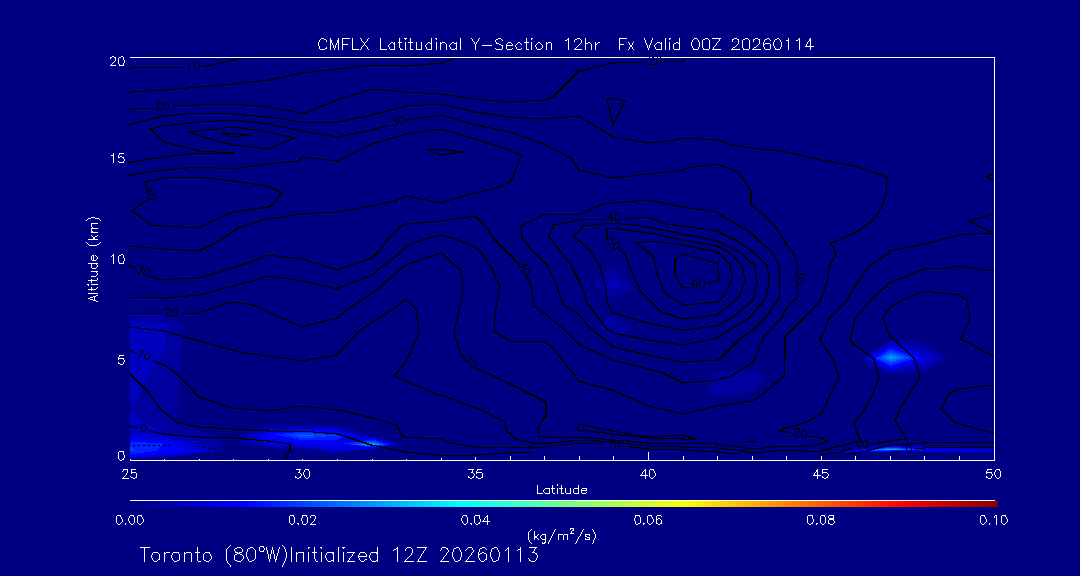Click the color scale bar gradient
Image resolution: width=1080 pixels, height=576 pixels.
(563, 504)
